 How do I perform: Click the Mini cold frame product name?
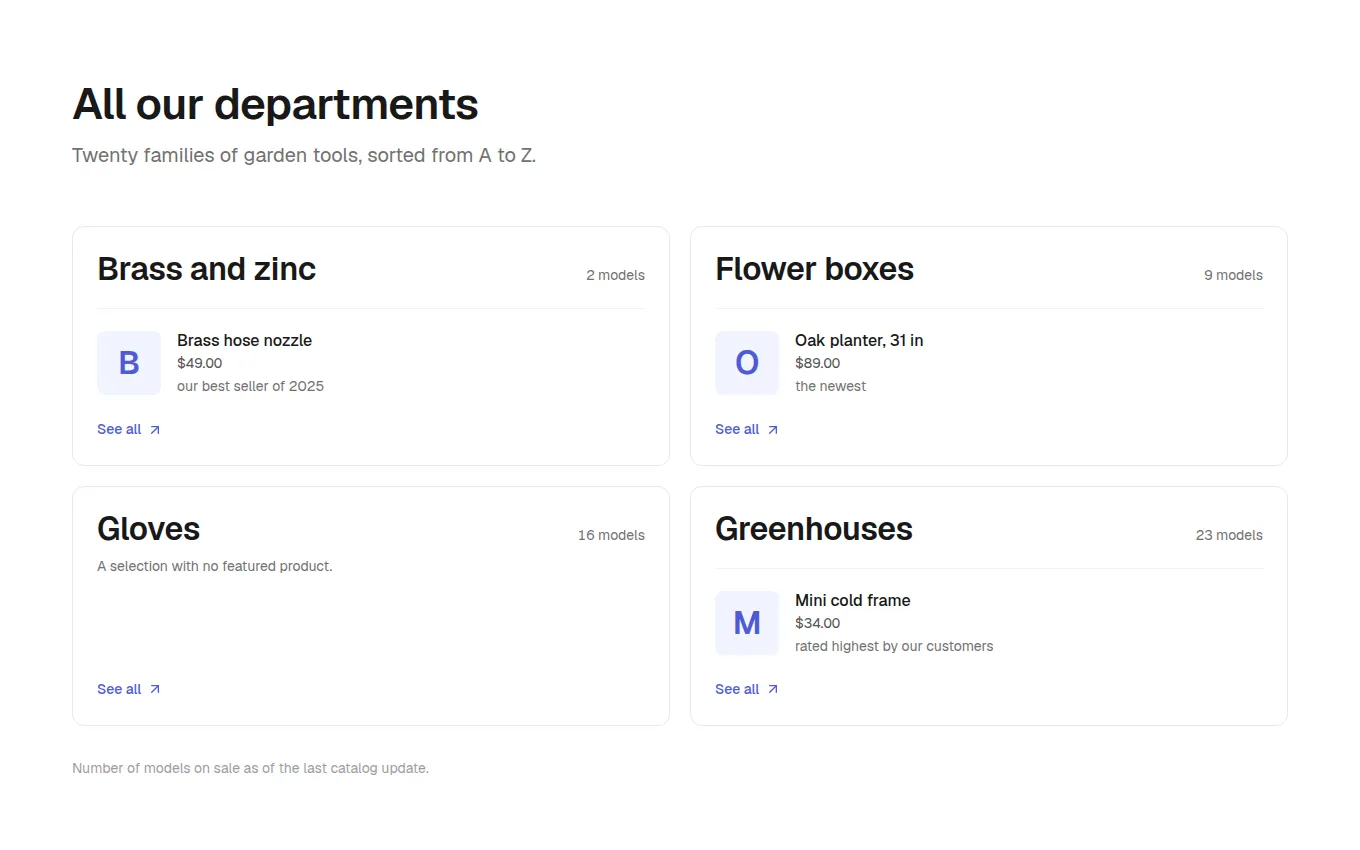(852, 600)
